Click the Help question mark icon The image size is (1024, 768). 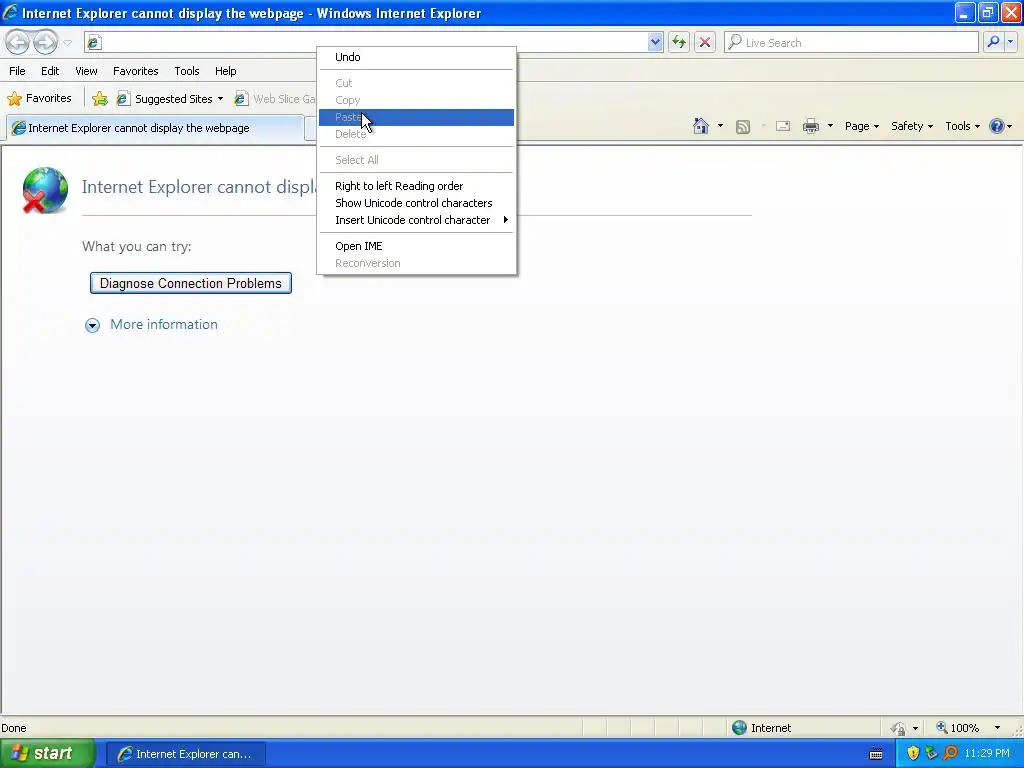(997, 126)
